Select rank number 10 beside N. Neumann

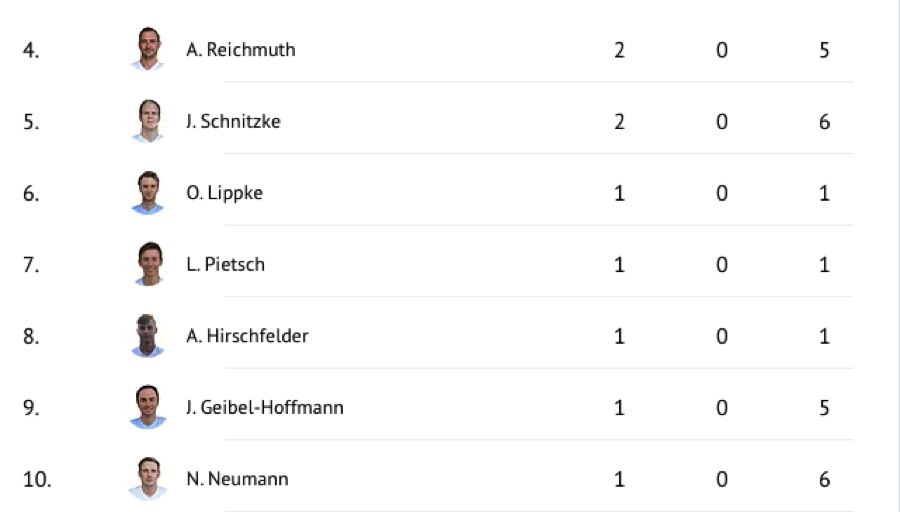pyautogui.click(x=36, y=479)
